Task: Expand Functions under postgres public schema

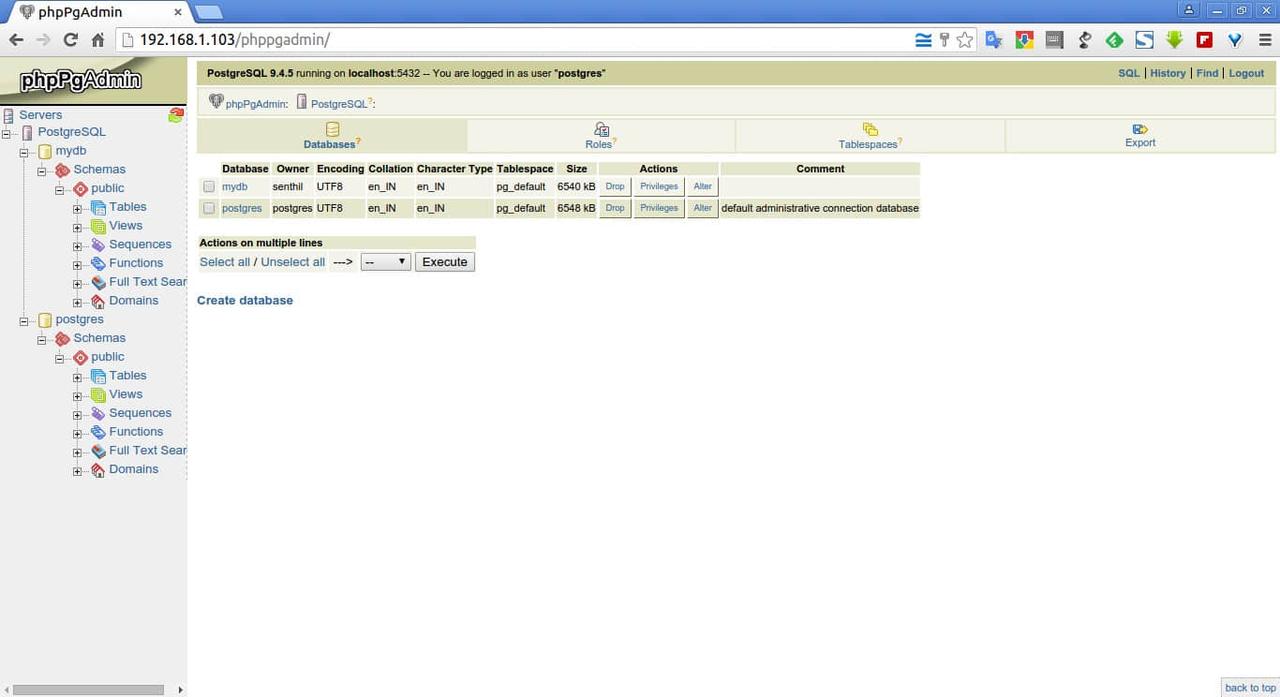Action: 78,433
